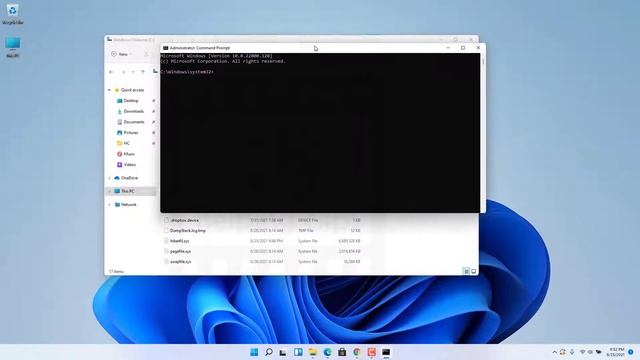Open taskbar Search
Screen dimensions: 640x360
click(269, 352)
